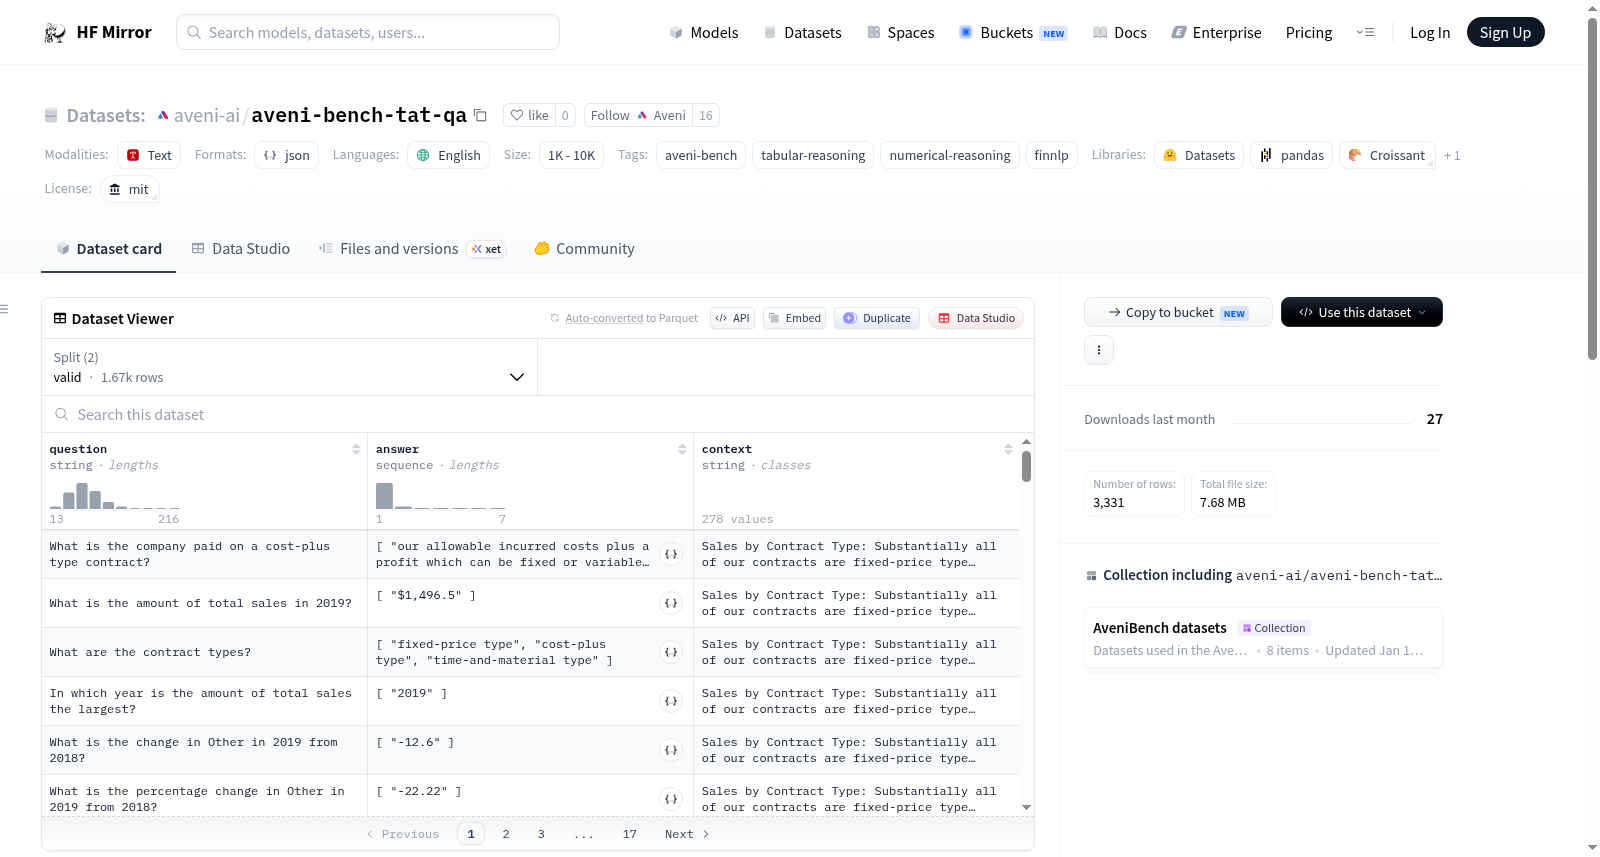Show the additional libraries +1

click(x=1452, y=156)
